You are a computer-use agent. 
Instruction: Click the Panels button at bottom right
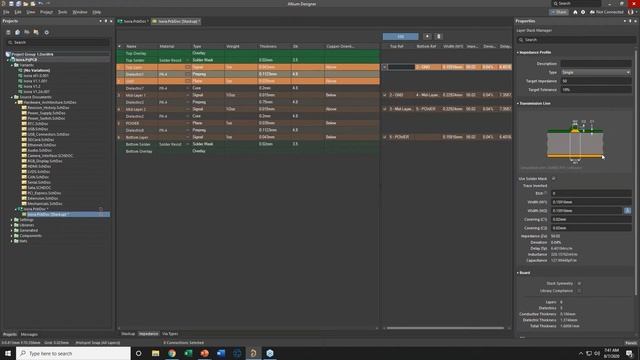tap(631, 343)
